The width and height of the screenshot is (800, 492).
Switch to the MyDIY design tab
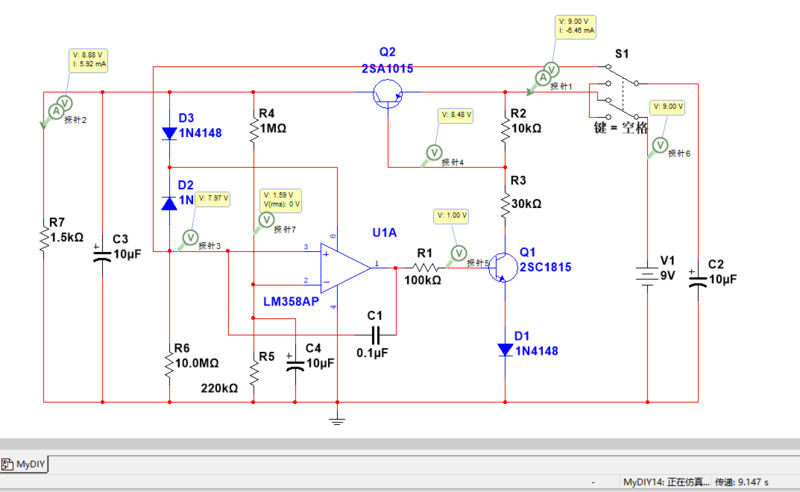point(26,464)
